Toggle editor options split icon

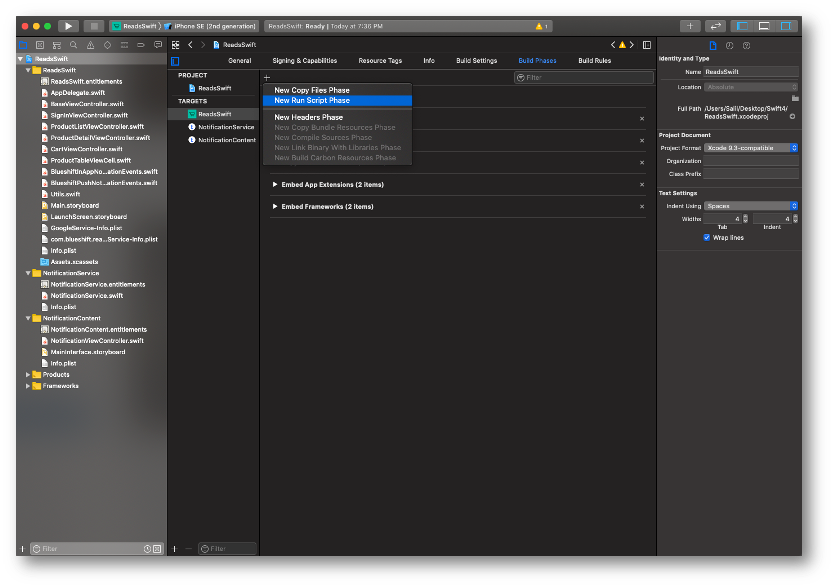point(647,45)
